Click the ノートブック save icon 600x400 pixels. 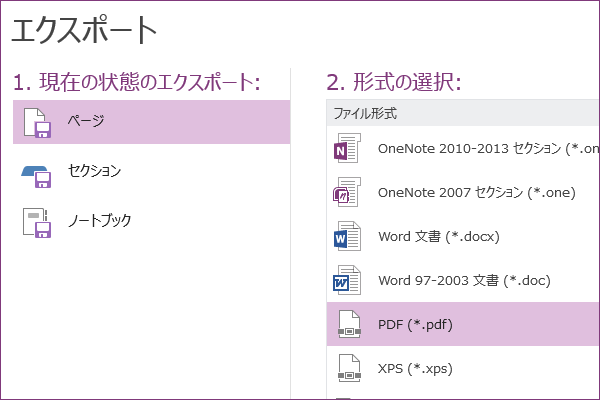37,223
